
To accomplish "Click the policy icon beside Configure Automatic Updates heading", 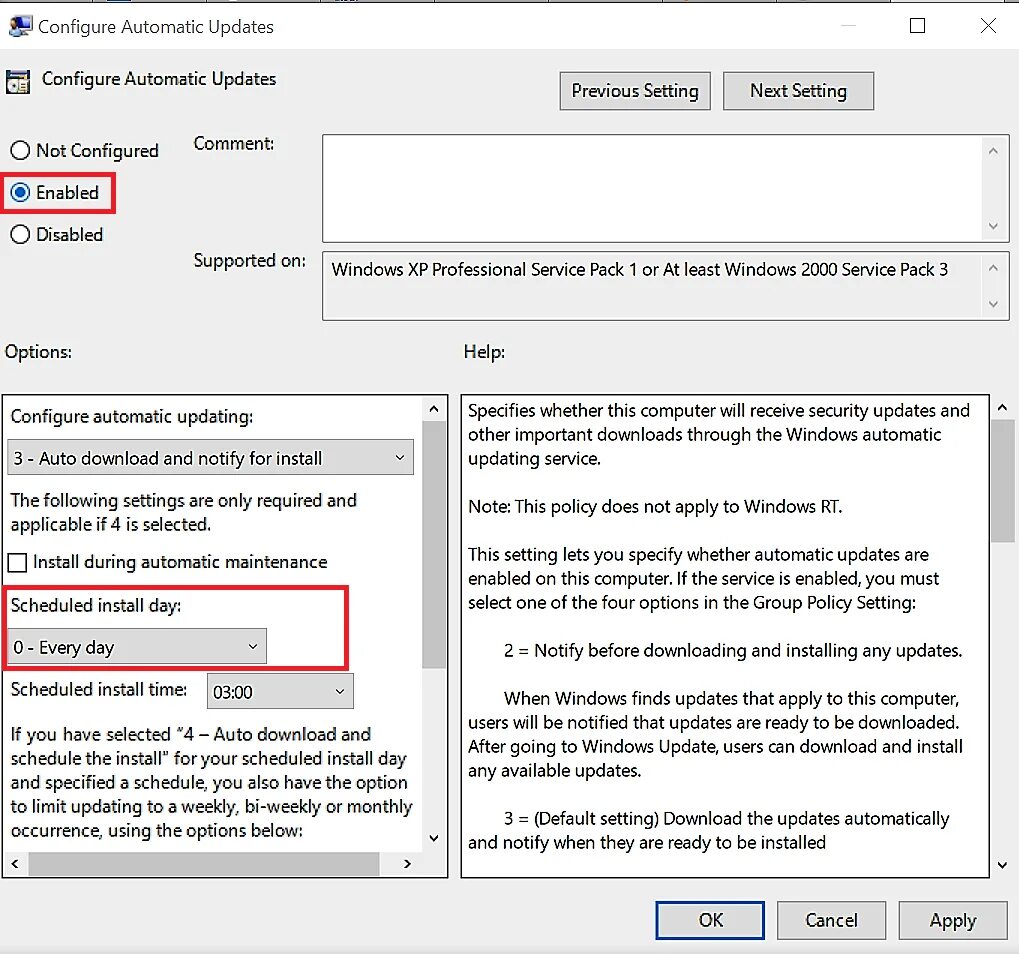I will coord(18,82).
